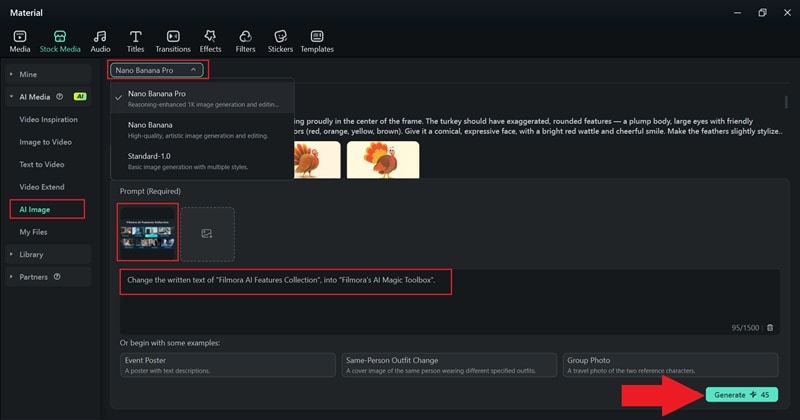The image size is (800, 420).
Task: Close the Nano Banana Pro model dropdown
Action: (x=157, y=70)
